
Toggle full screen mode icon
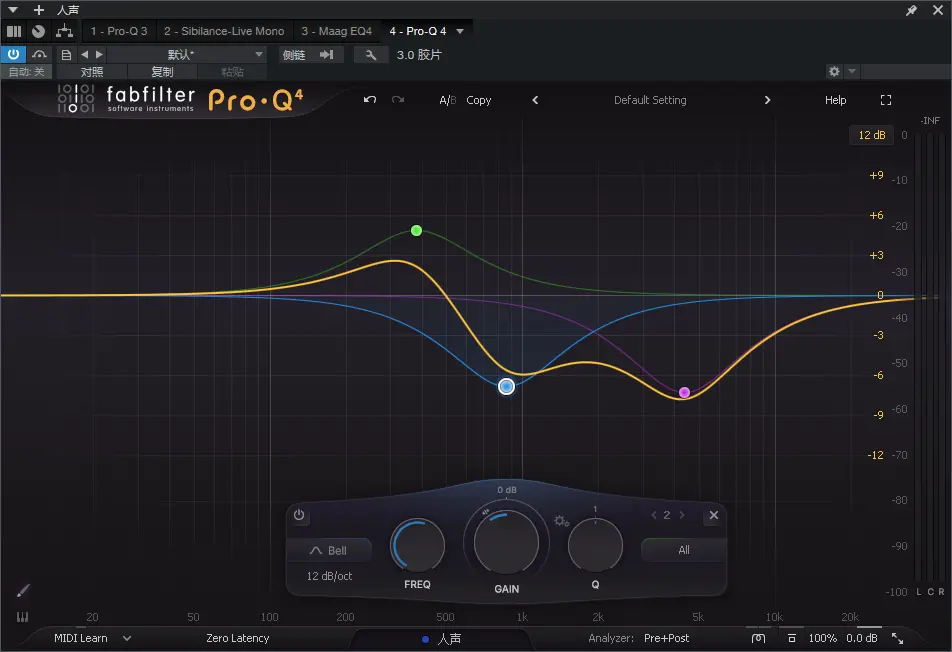[x=886, y=100]
